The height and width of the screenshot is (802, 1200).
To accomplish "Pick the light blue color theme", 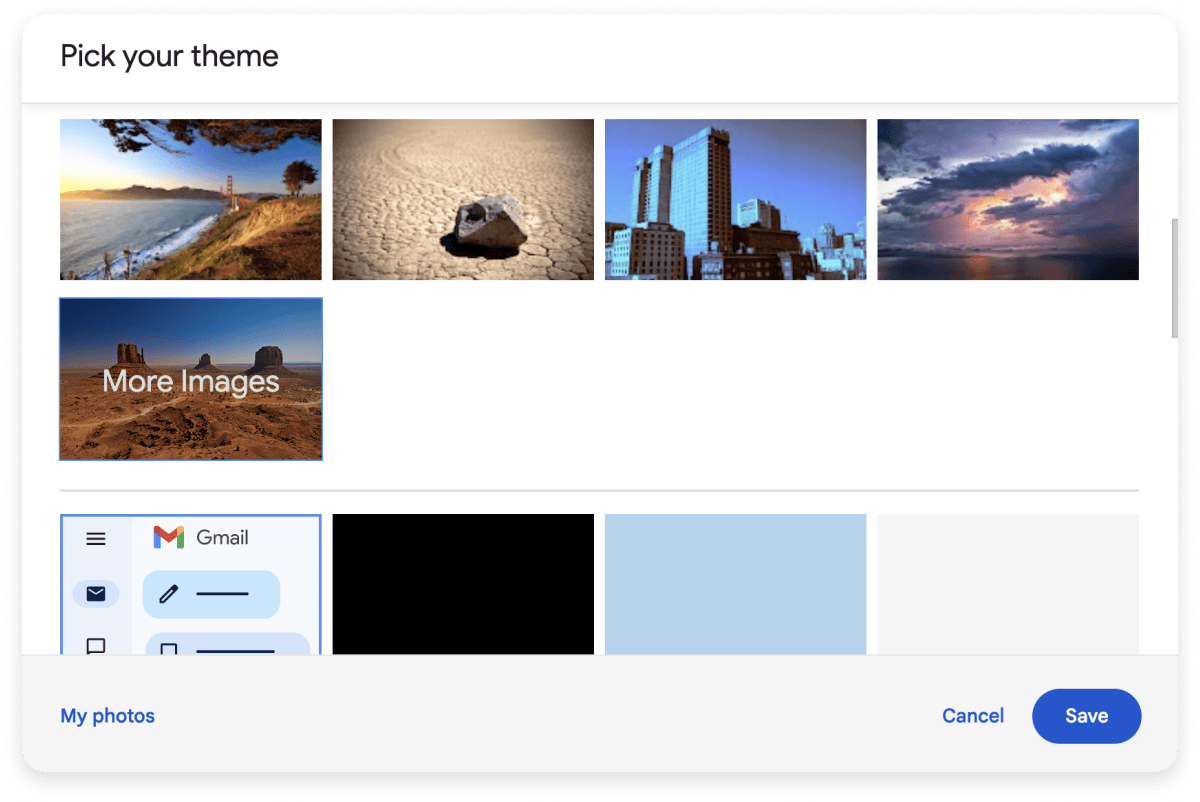I will click(735, 584).
